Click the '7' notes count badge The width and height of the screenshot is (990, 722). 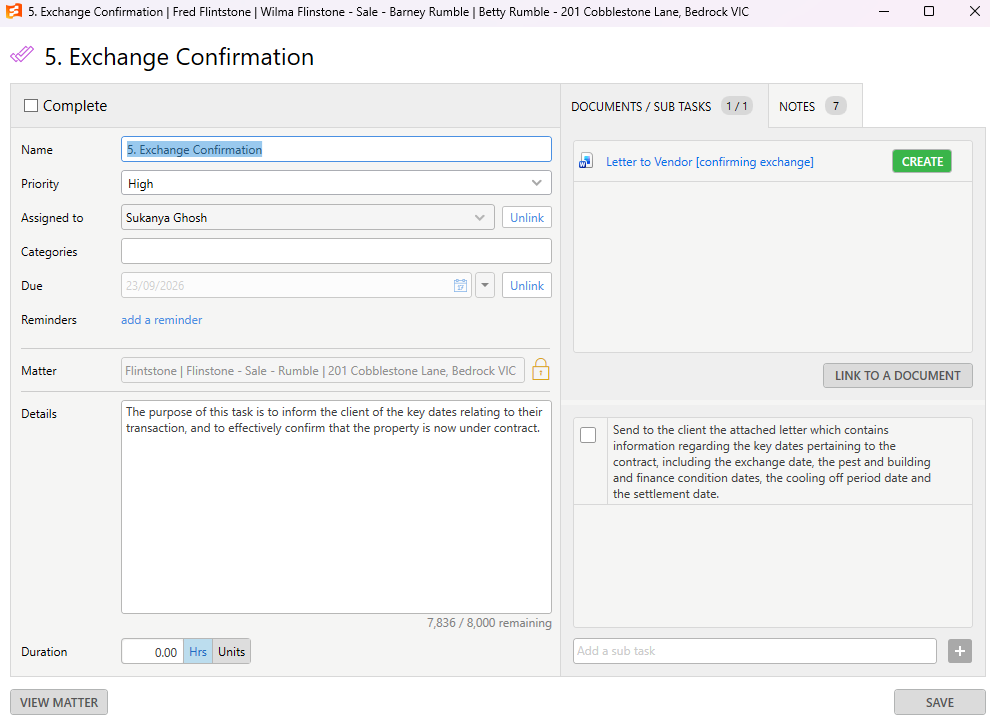pos(835,106)
